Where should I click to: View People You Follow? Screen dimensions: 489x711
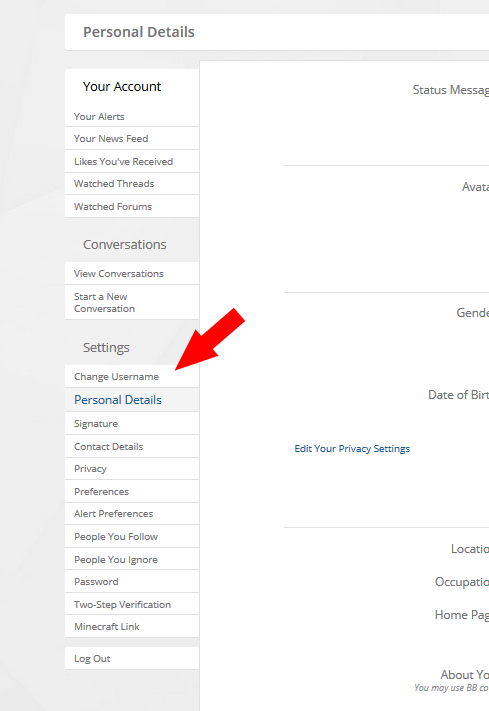click(x=132, y=536)
